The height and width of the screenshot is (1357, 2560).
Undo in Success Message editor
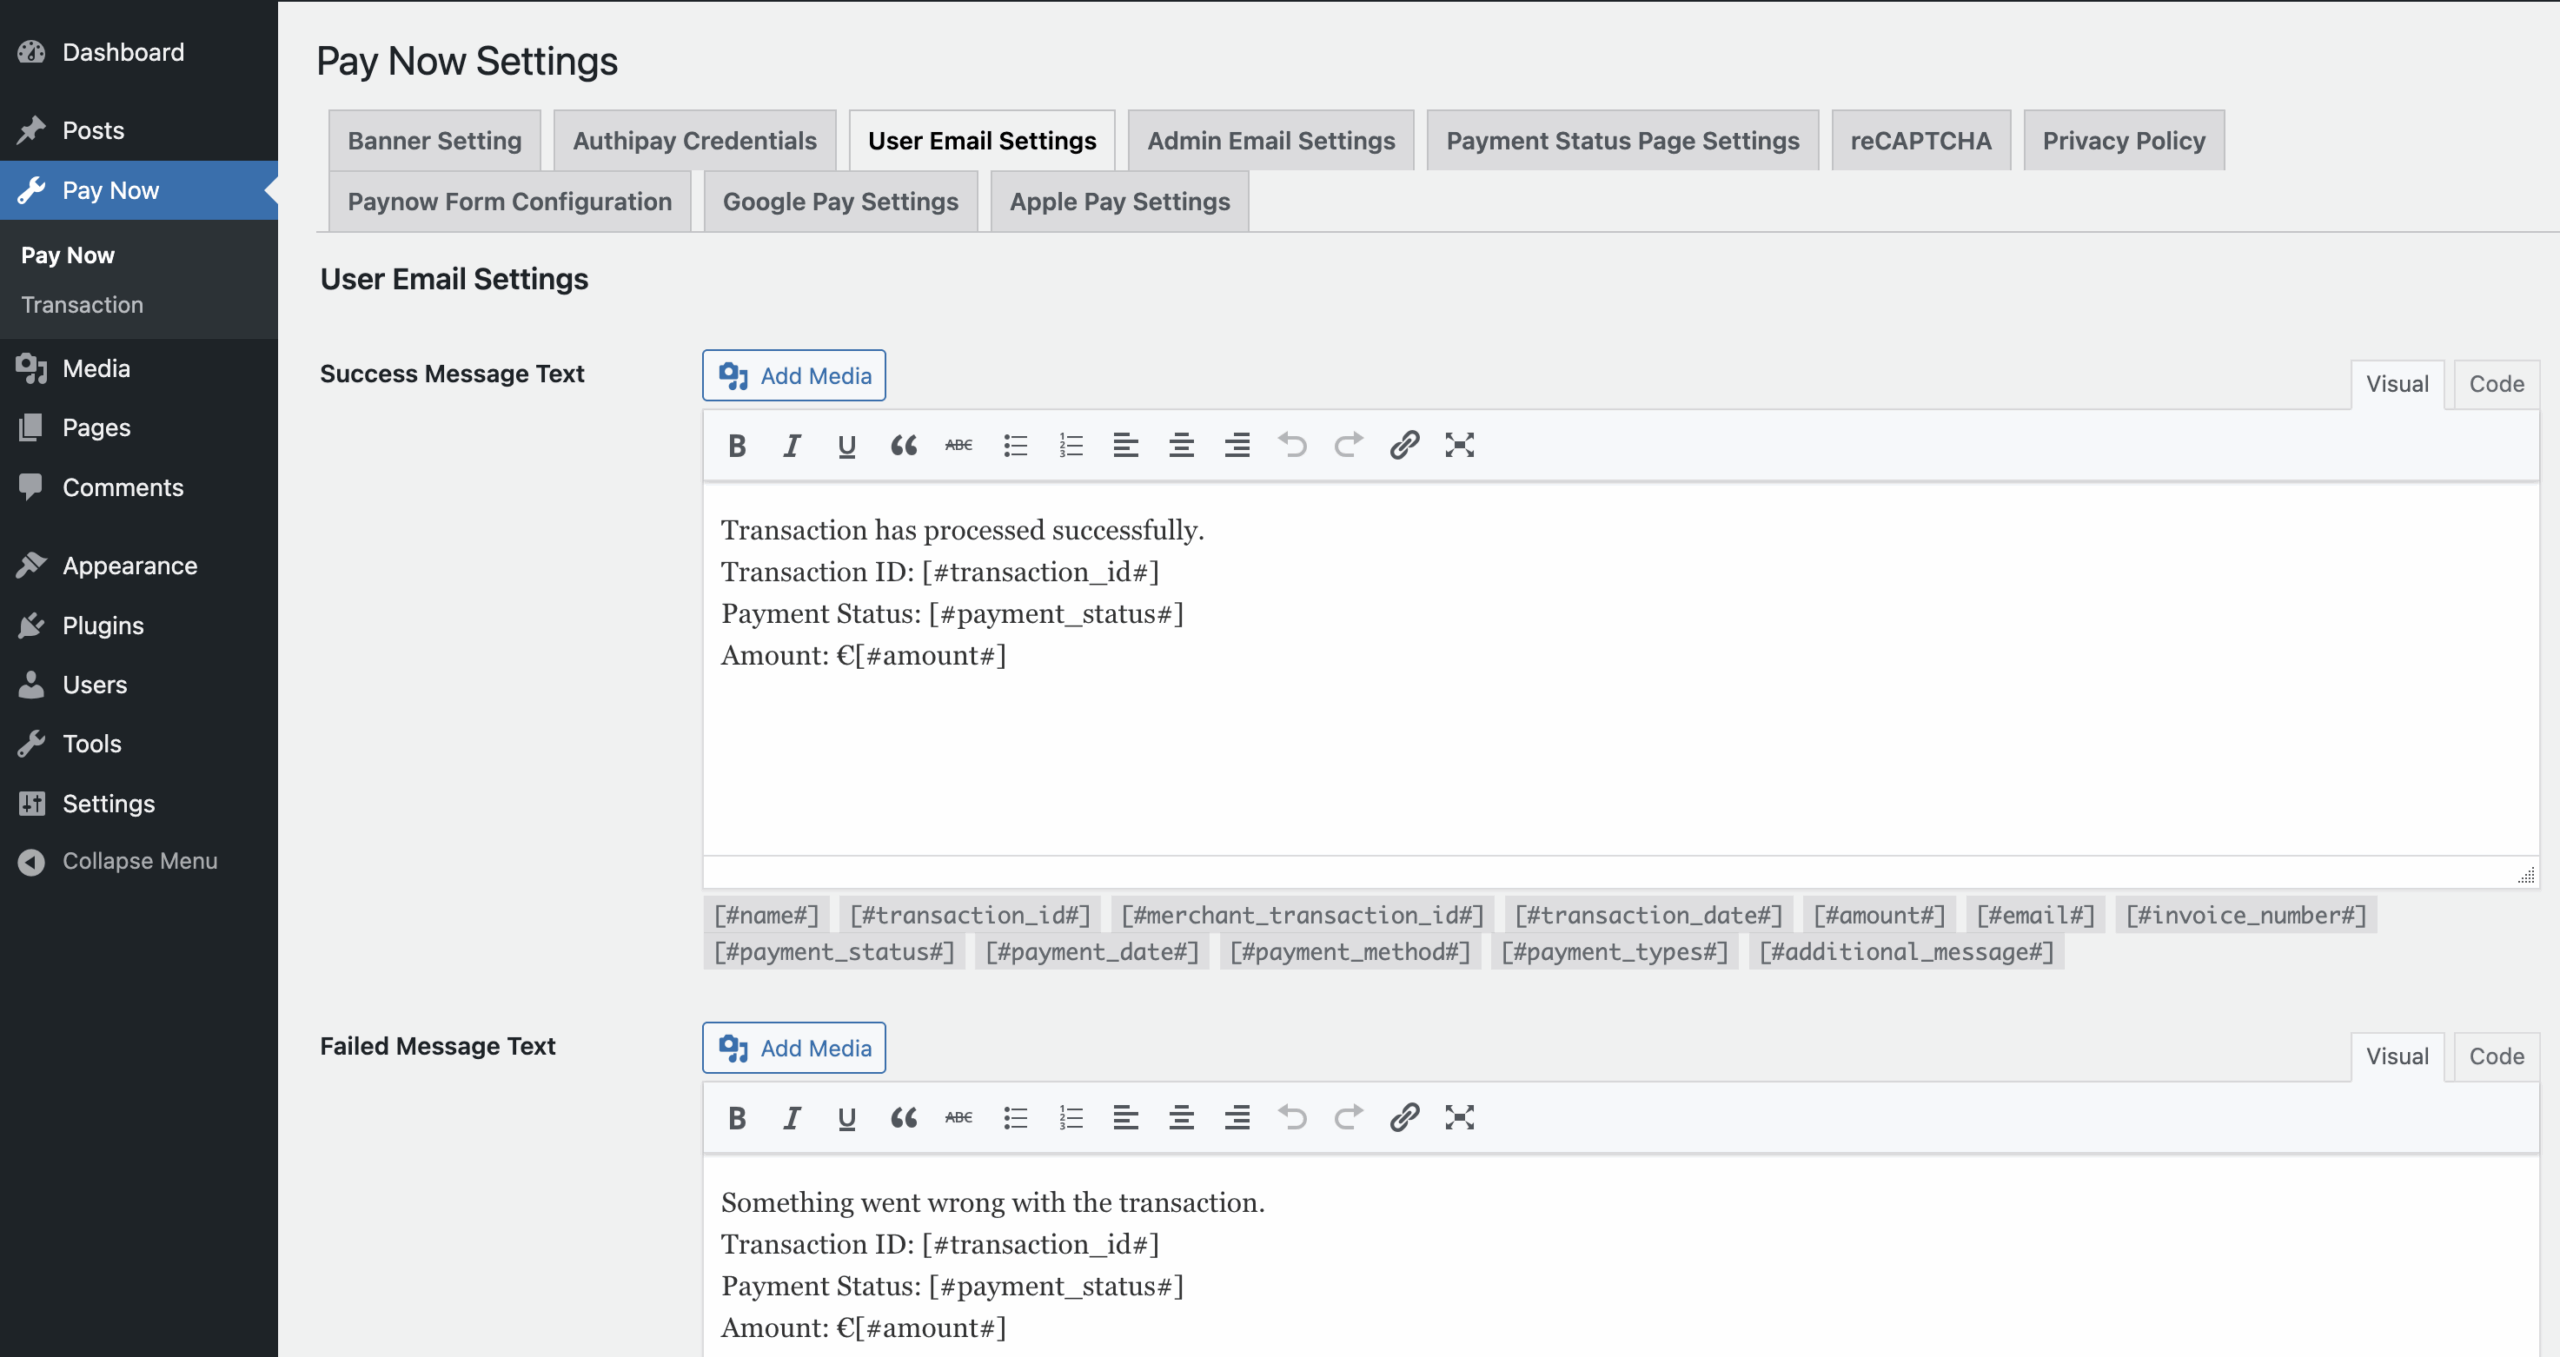1293,446
